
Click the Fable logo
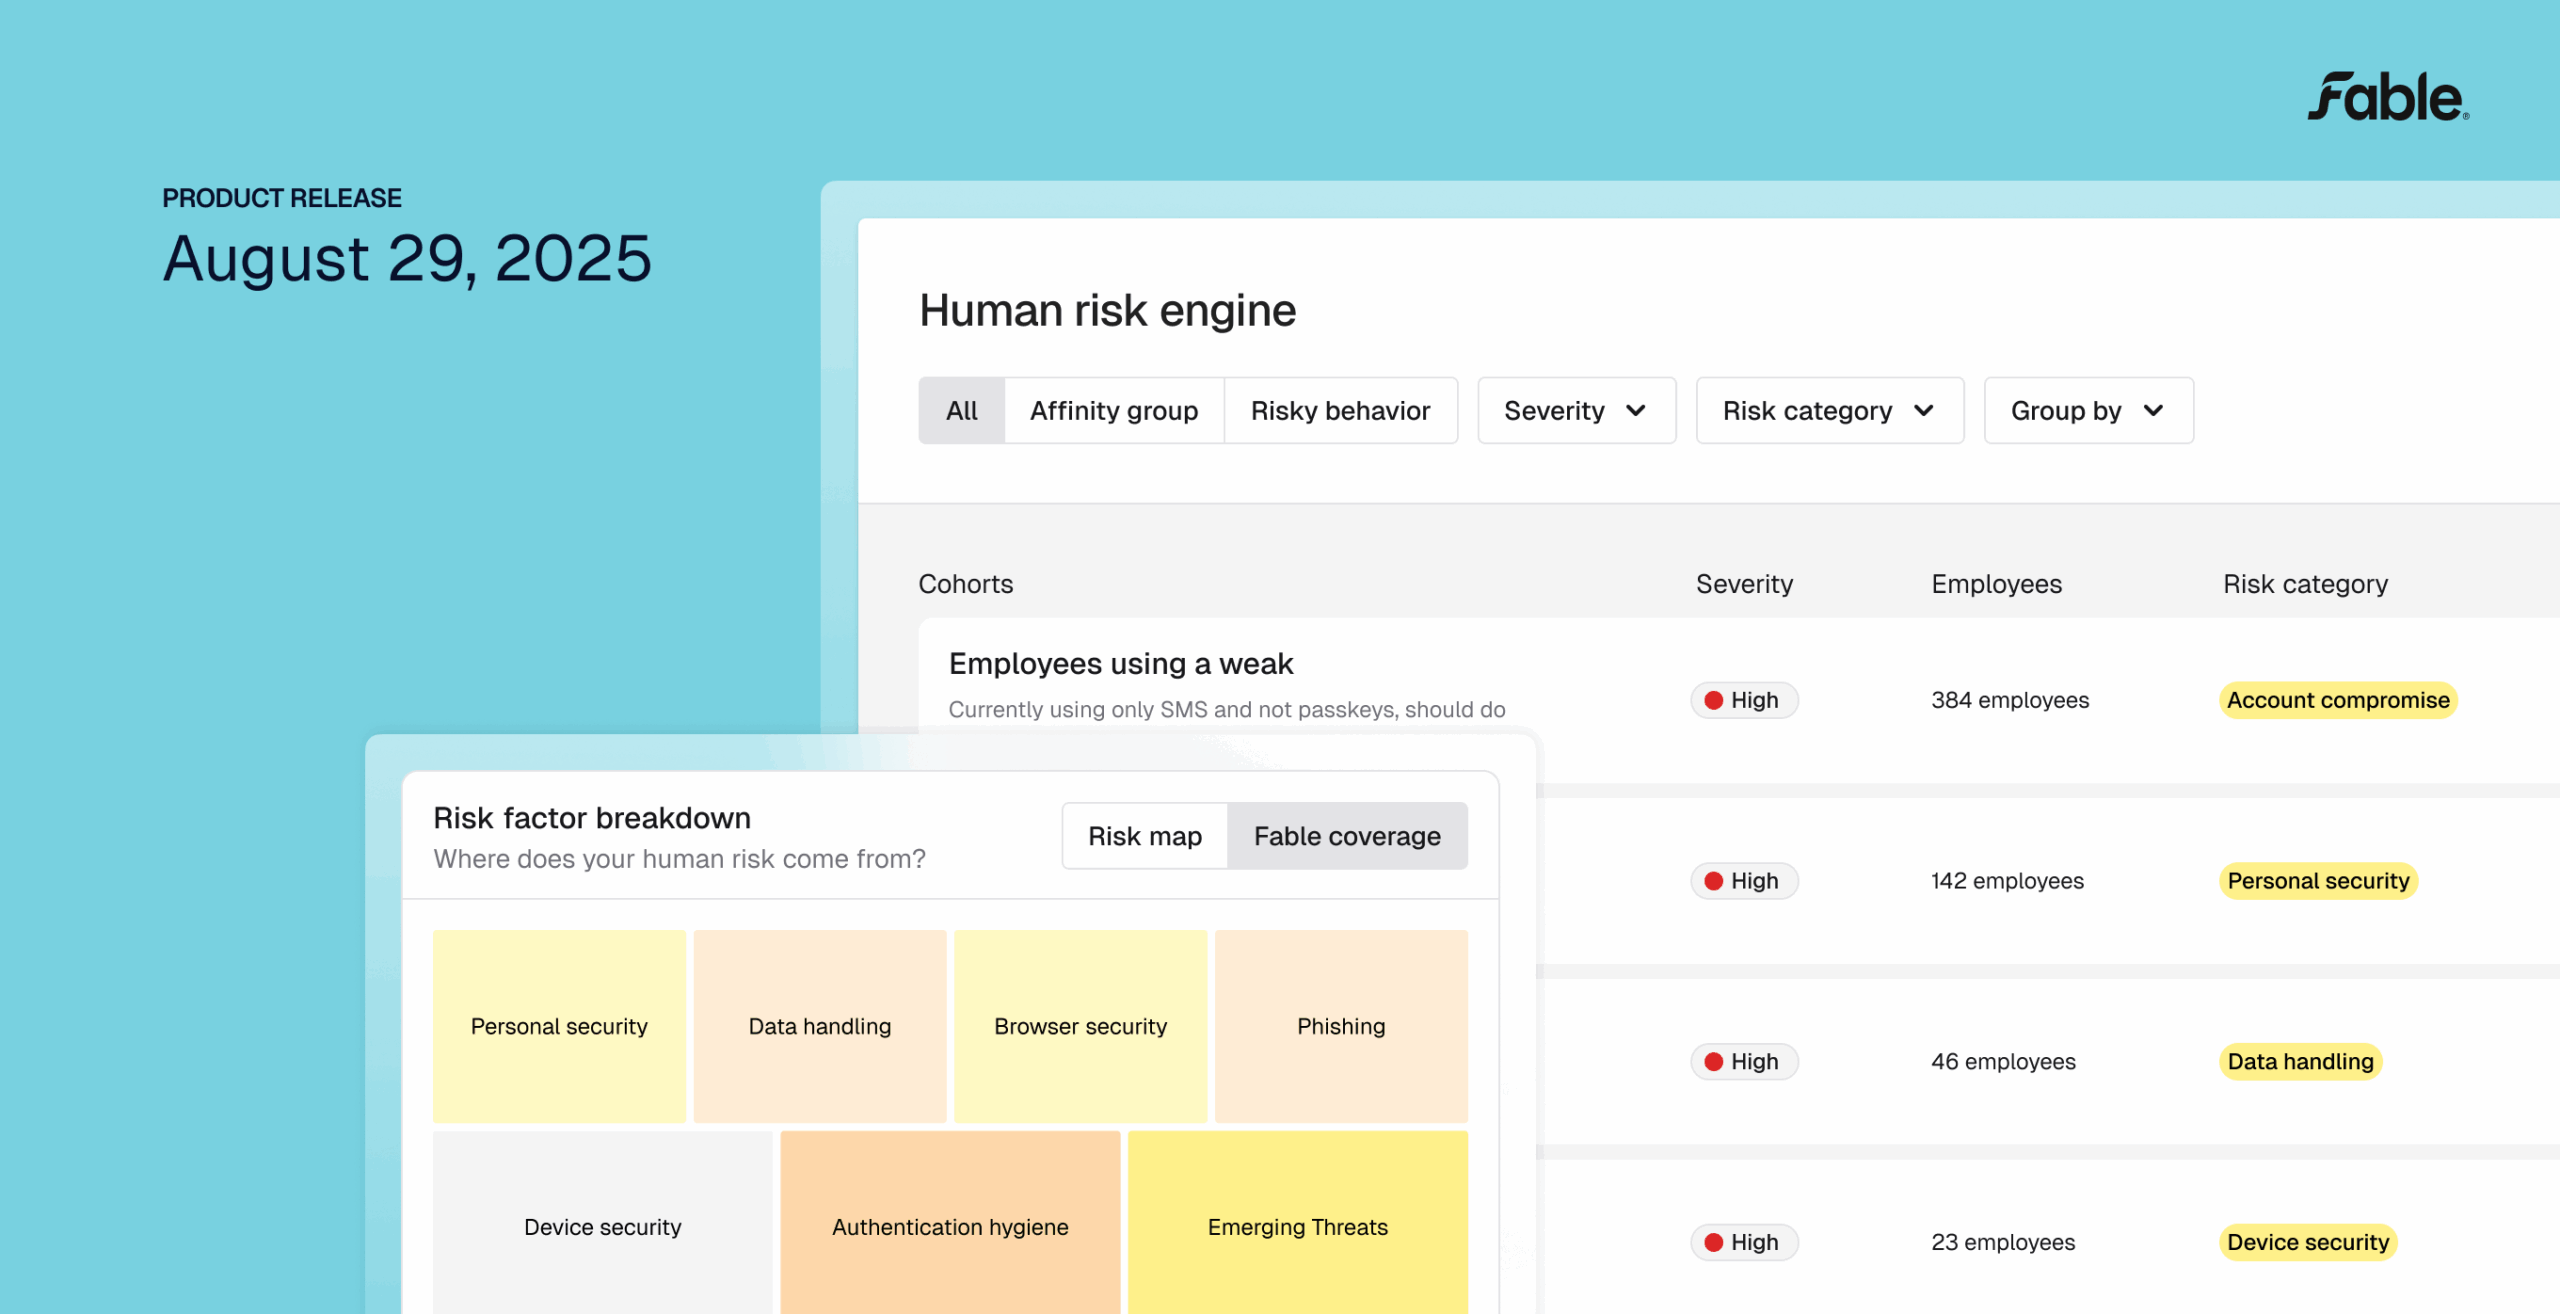[x=2388, y=100]
